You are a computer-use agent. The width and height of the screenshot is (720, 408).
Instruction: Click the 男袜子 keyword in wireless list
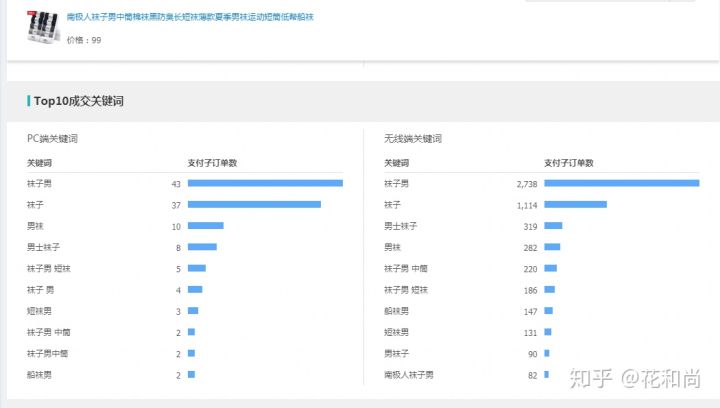point(397,353)
